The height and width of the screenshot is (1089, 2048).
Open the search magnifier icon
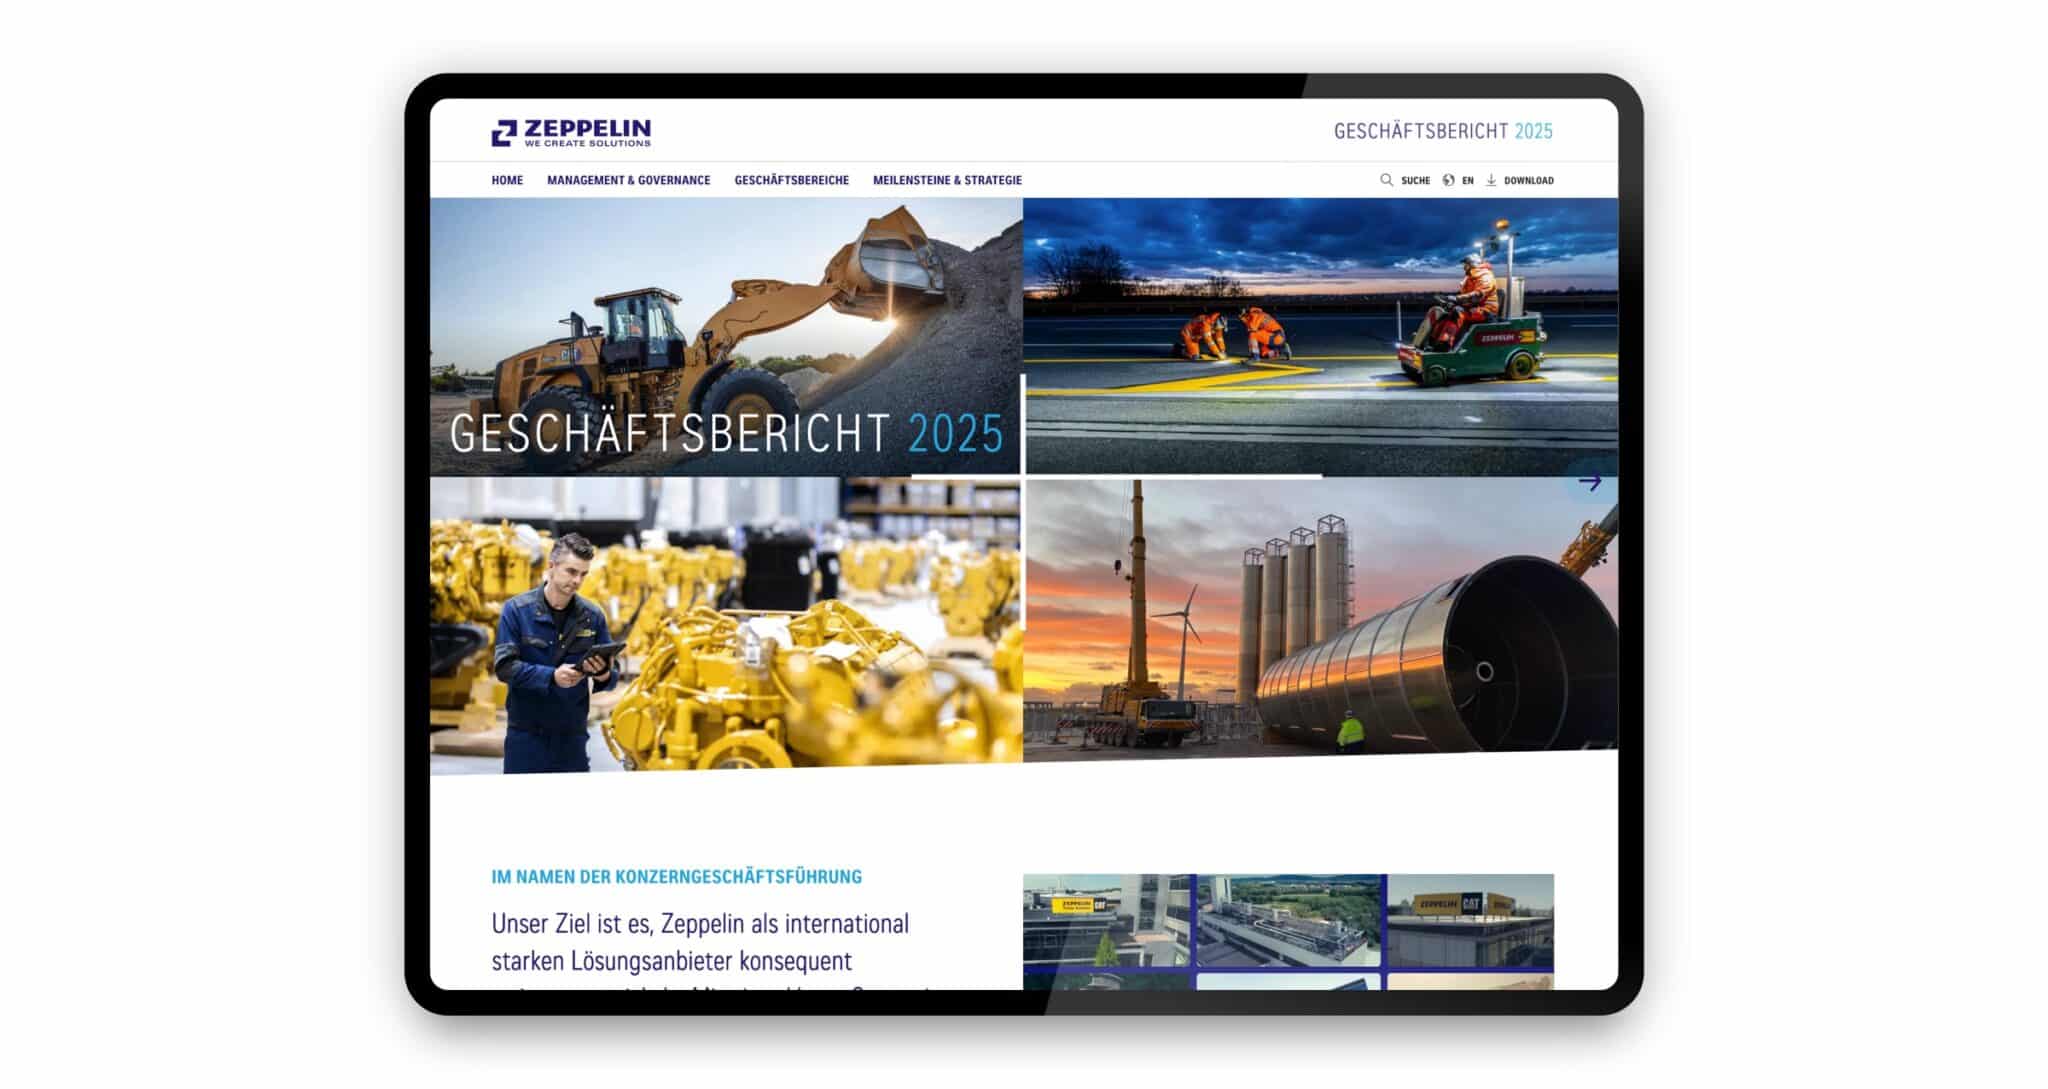coord(1386,180)
